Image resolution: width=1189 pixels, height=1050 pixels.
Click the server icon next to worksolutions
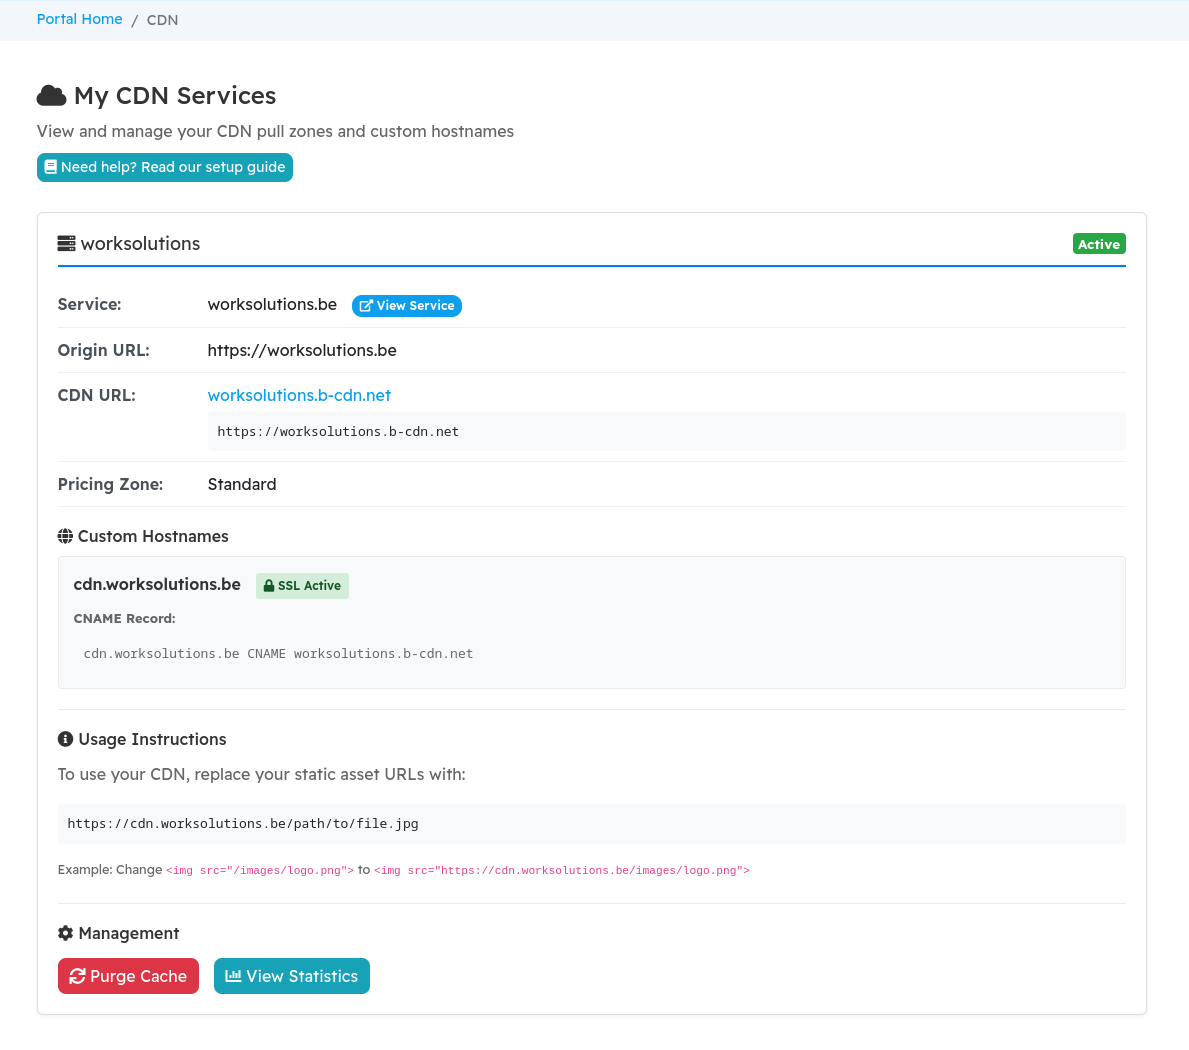66,244
